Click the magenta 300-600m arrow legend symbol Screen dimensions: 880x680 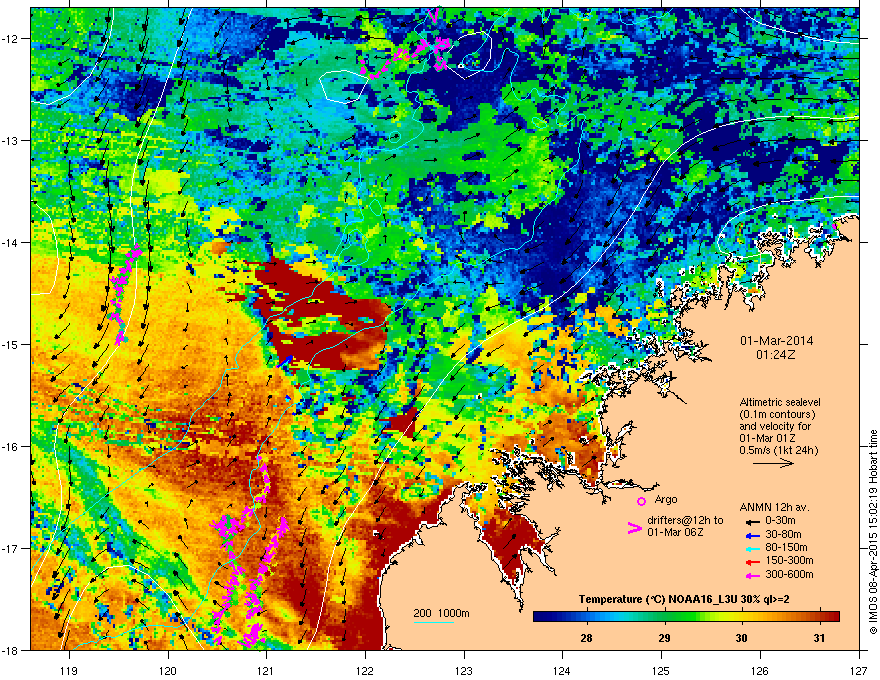click(x=753, y=575)
